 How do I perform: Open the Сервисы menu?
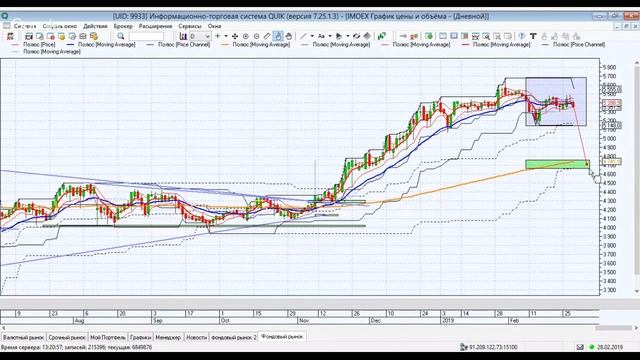click(190, 26)
